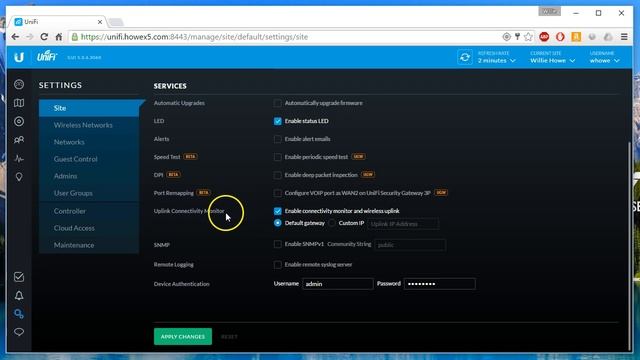Enable remote syslog server checkbox
Screen dimensions: 640x360
click(278, 264)
